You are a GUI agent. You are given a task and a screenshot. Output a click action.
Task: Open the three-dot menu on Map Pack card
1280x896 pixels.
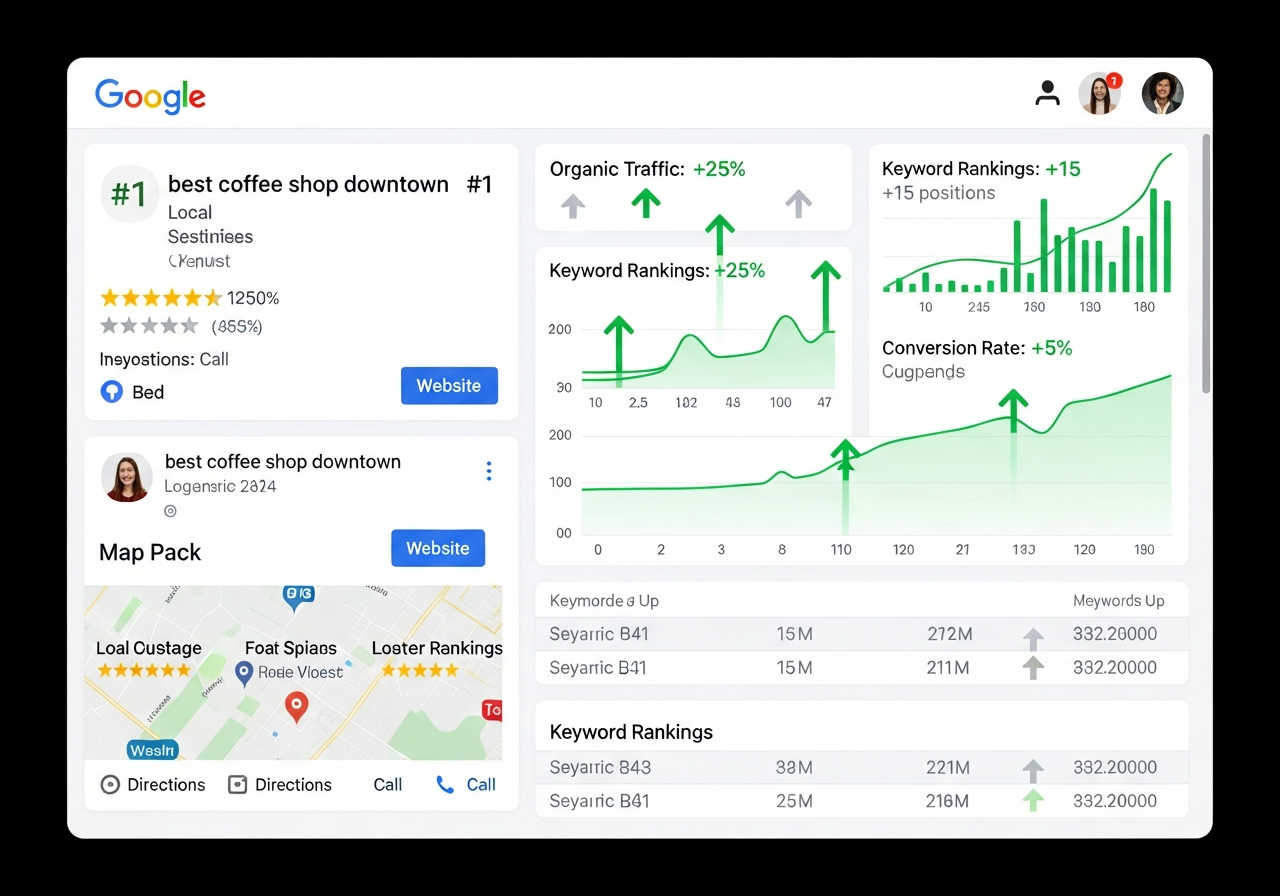tap(489, 470)
